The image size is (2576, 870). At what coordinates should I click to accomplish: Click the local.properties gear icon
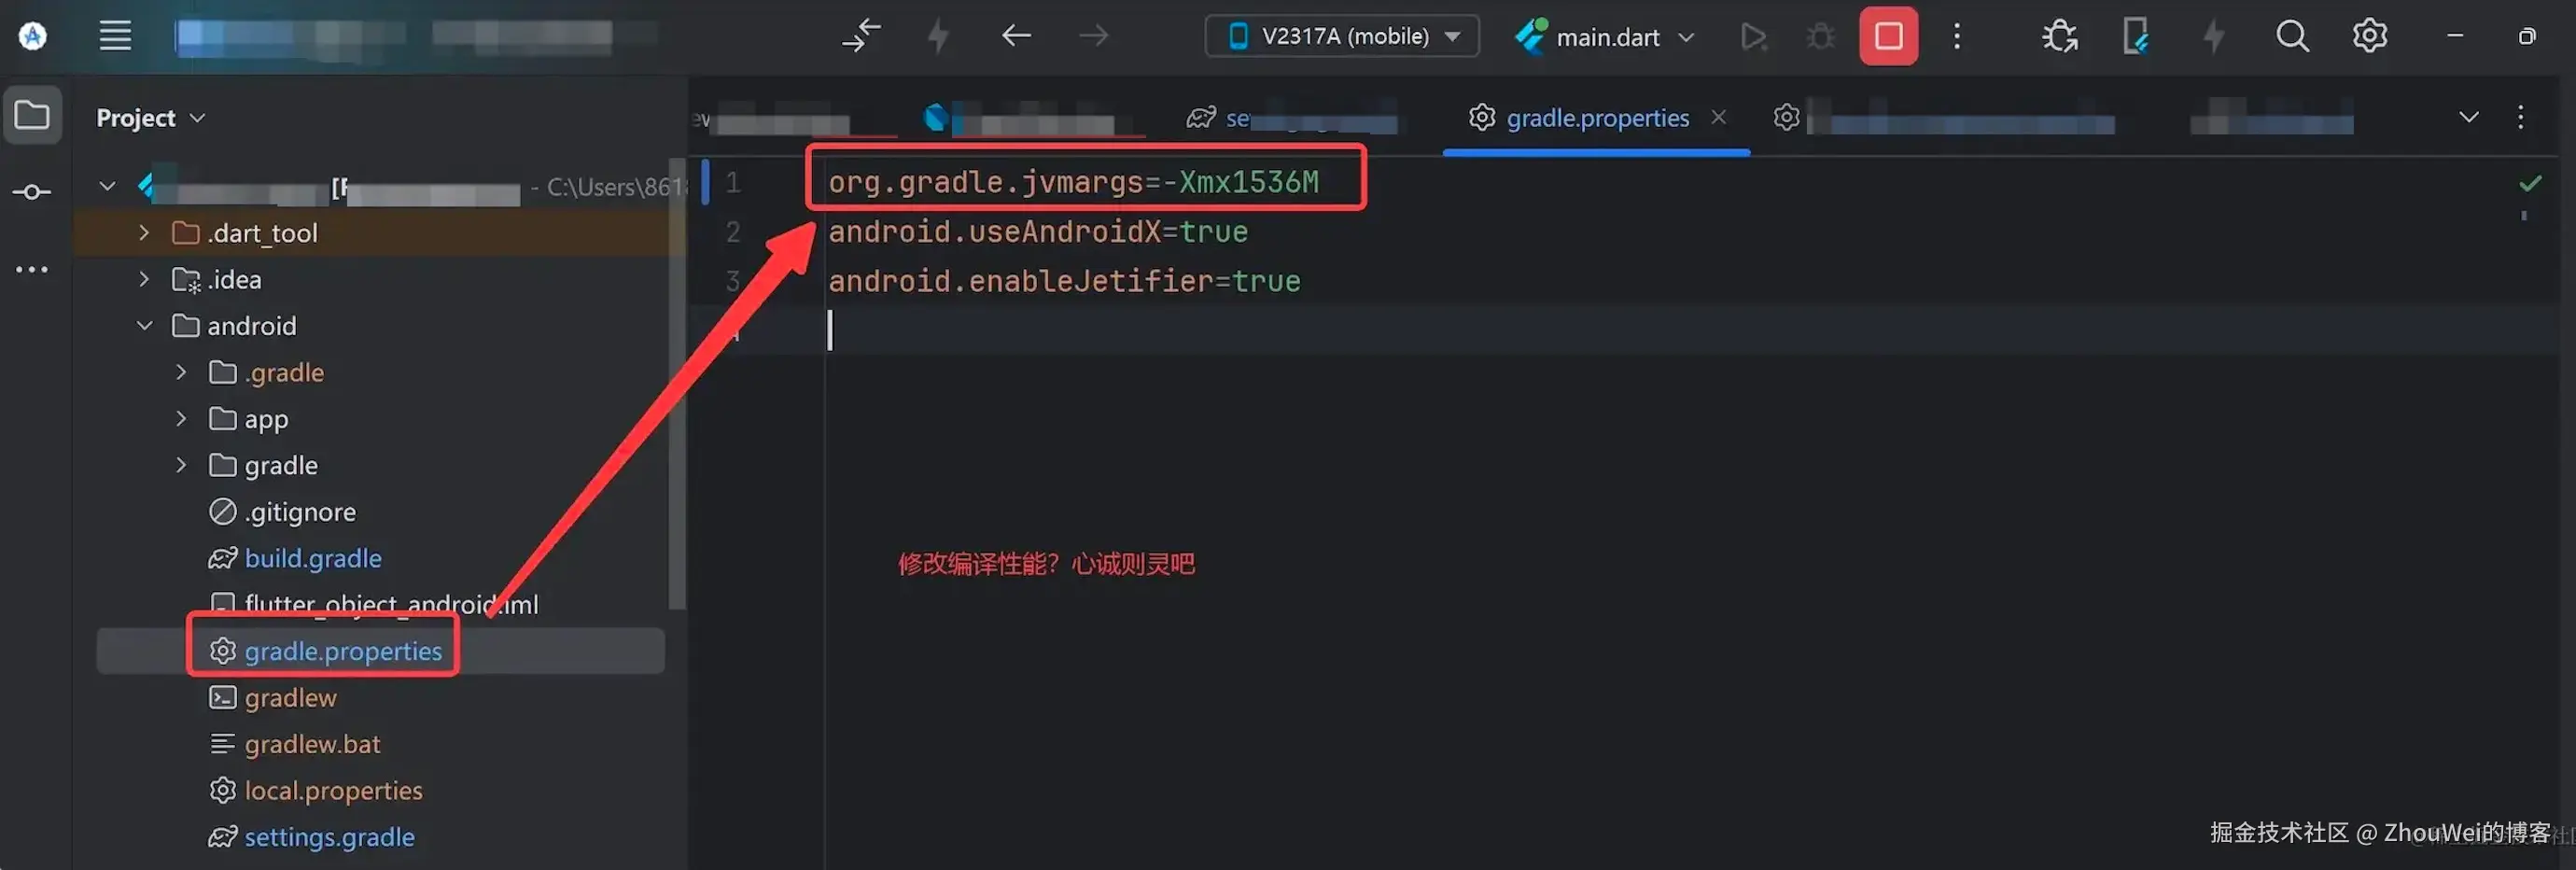click(x=222, y=791)
